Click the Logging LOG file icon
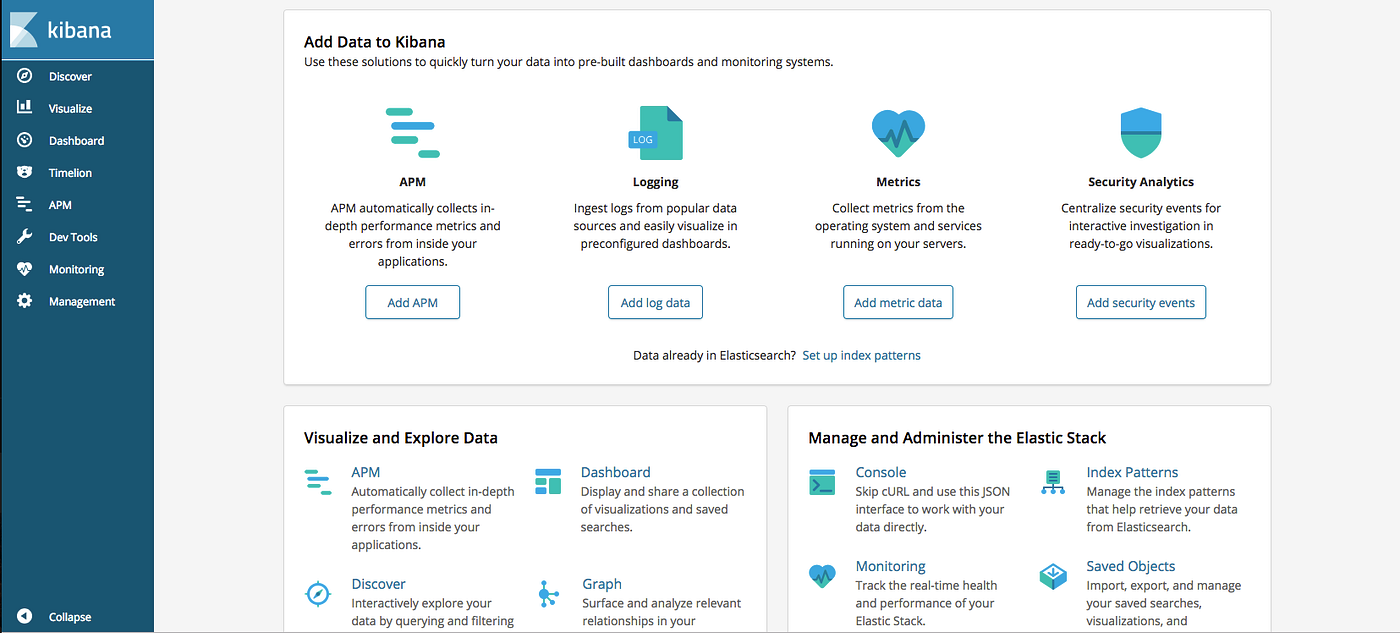1400x633 pixels. pos(655,131)
